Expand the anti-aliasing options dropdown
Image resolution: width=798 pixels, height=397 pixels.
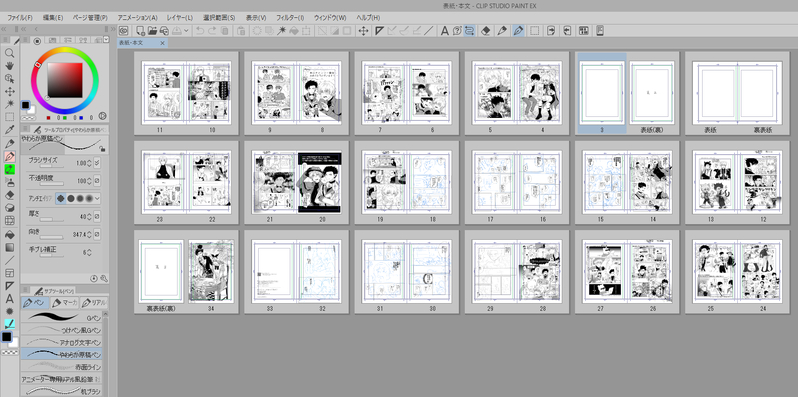tap(97, 198)
